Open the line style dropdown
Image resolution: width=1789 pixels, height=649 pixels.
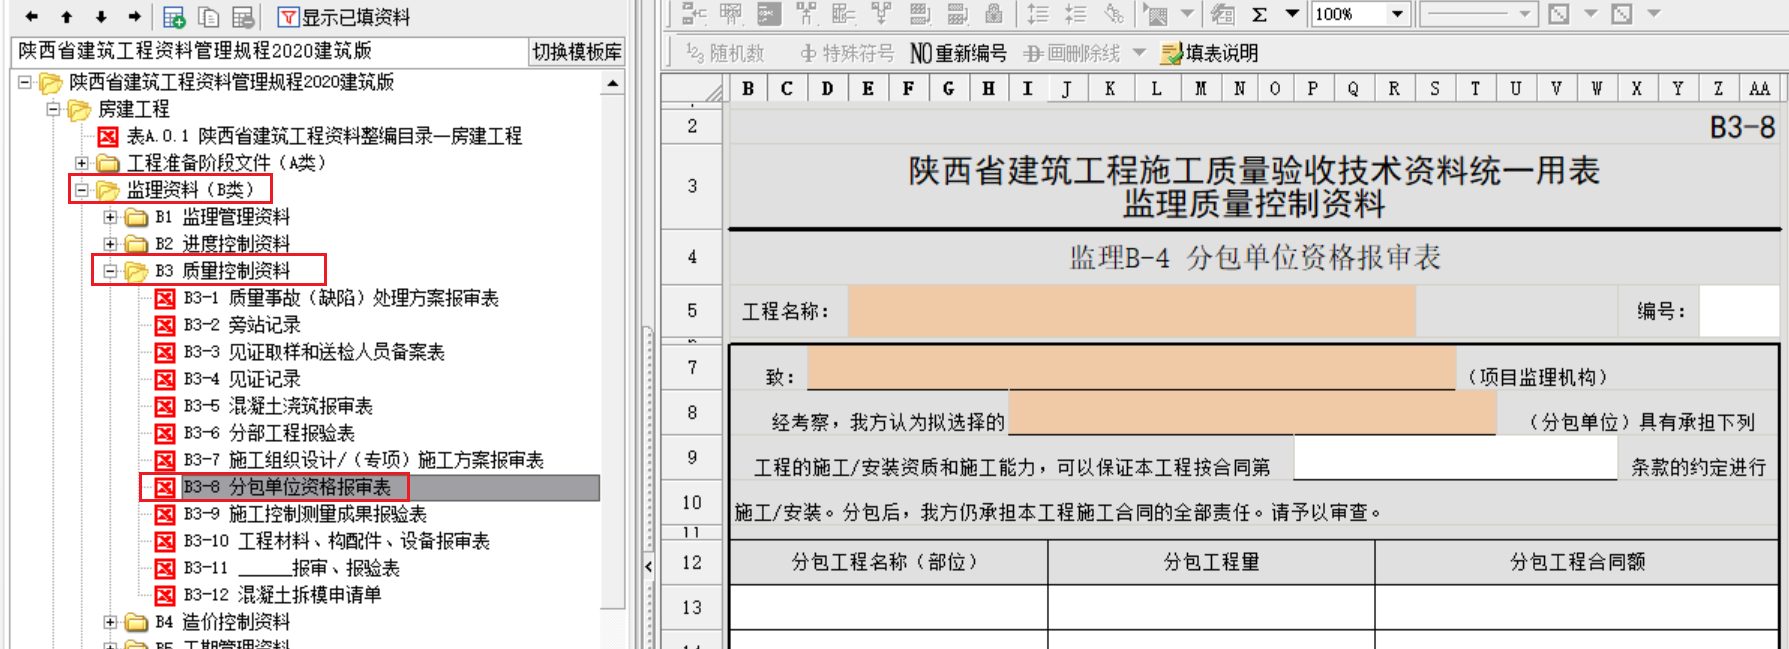1524,14
